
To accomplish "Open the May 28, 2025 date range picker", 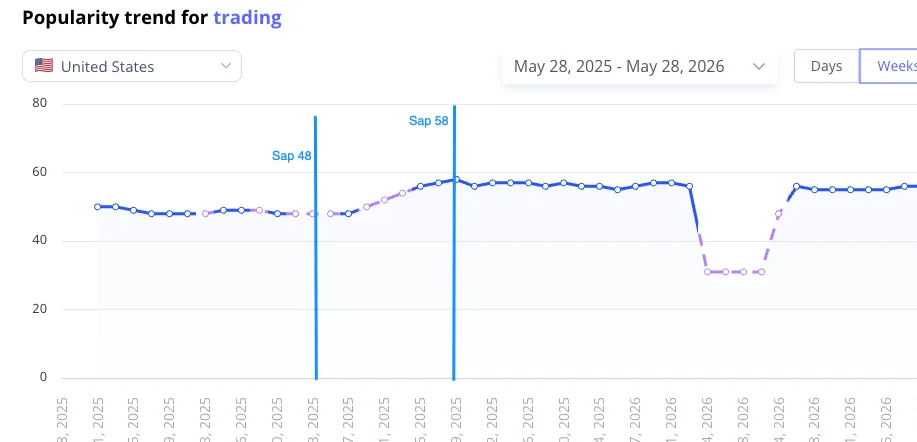I will pos(640,66).
